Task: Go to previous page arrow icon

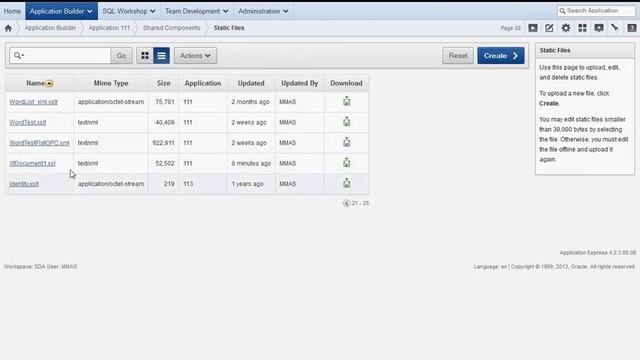Action: point(346,203)
